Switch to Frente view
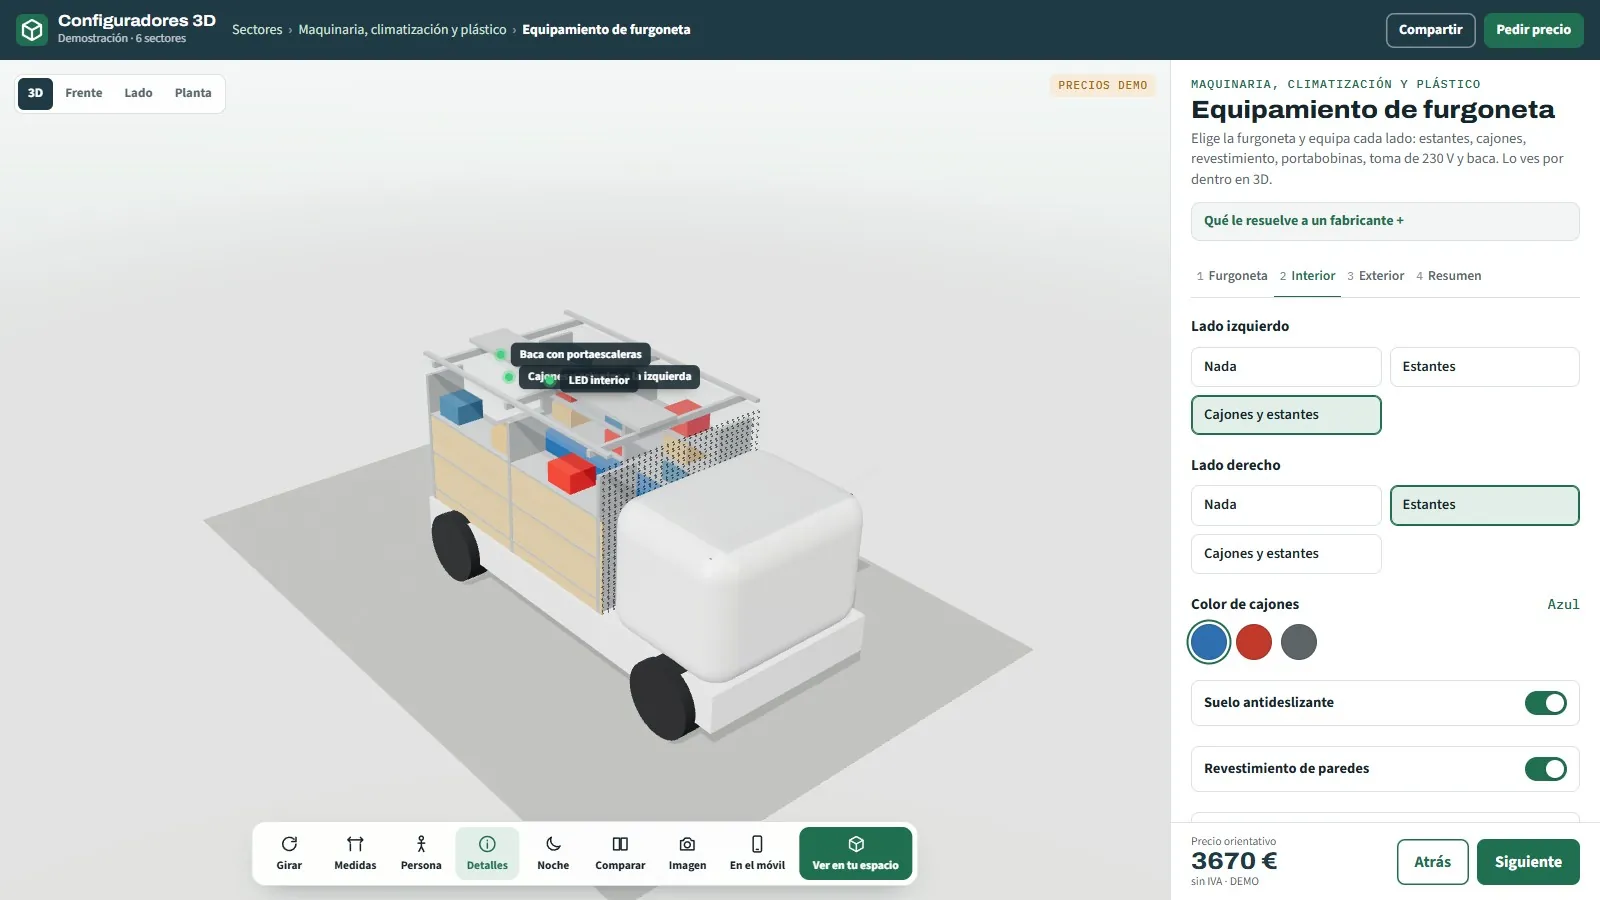1600x900 pixels. tap(84, 93)
